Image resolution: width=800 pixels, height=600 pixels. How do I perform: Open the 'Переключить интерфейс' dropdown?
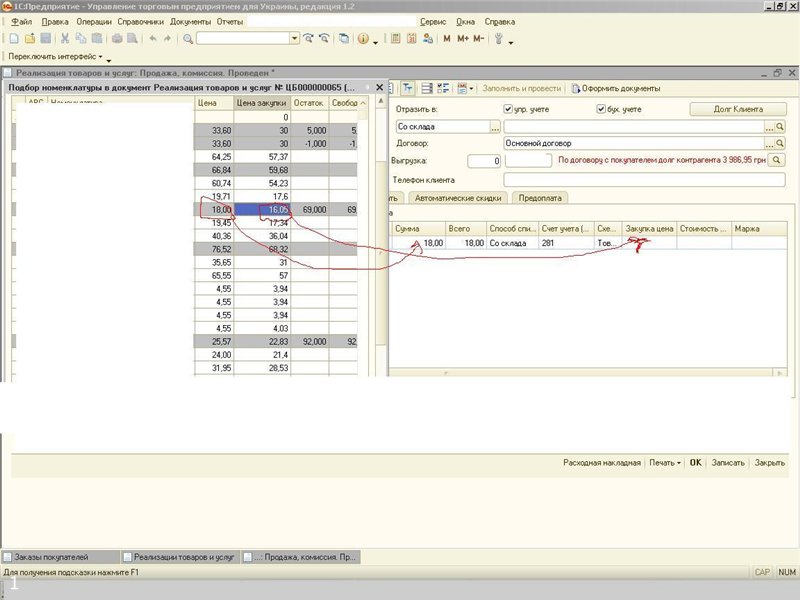pos(55,57)
